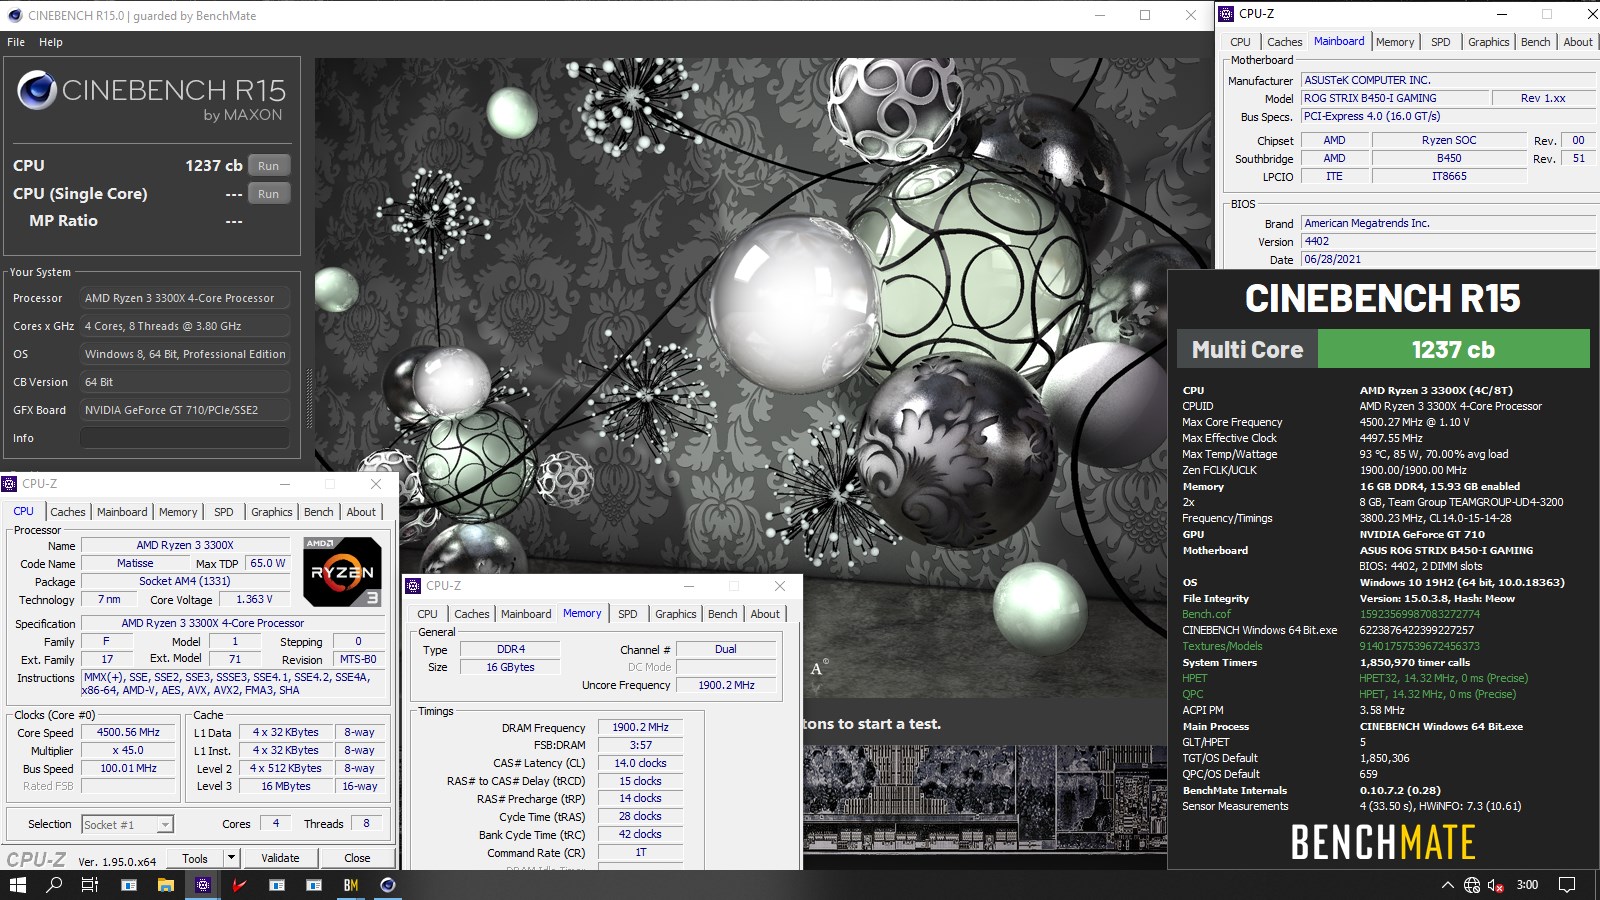The width and height of the screenshot is (1600, 900).
Task: Click the Info input field in Cinebench
Action: 185,438
